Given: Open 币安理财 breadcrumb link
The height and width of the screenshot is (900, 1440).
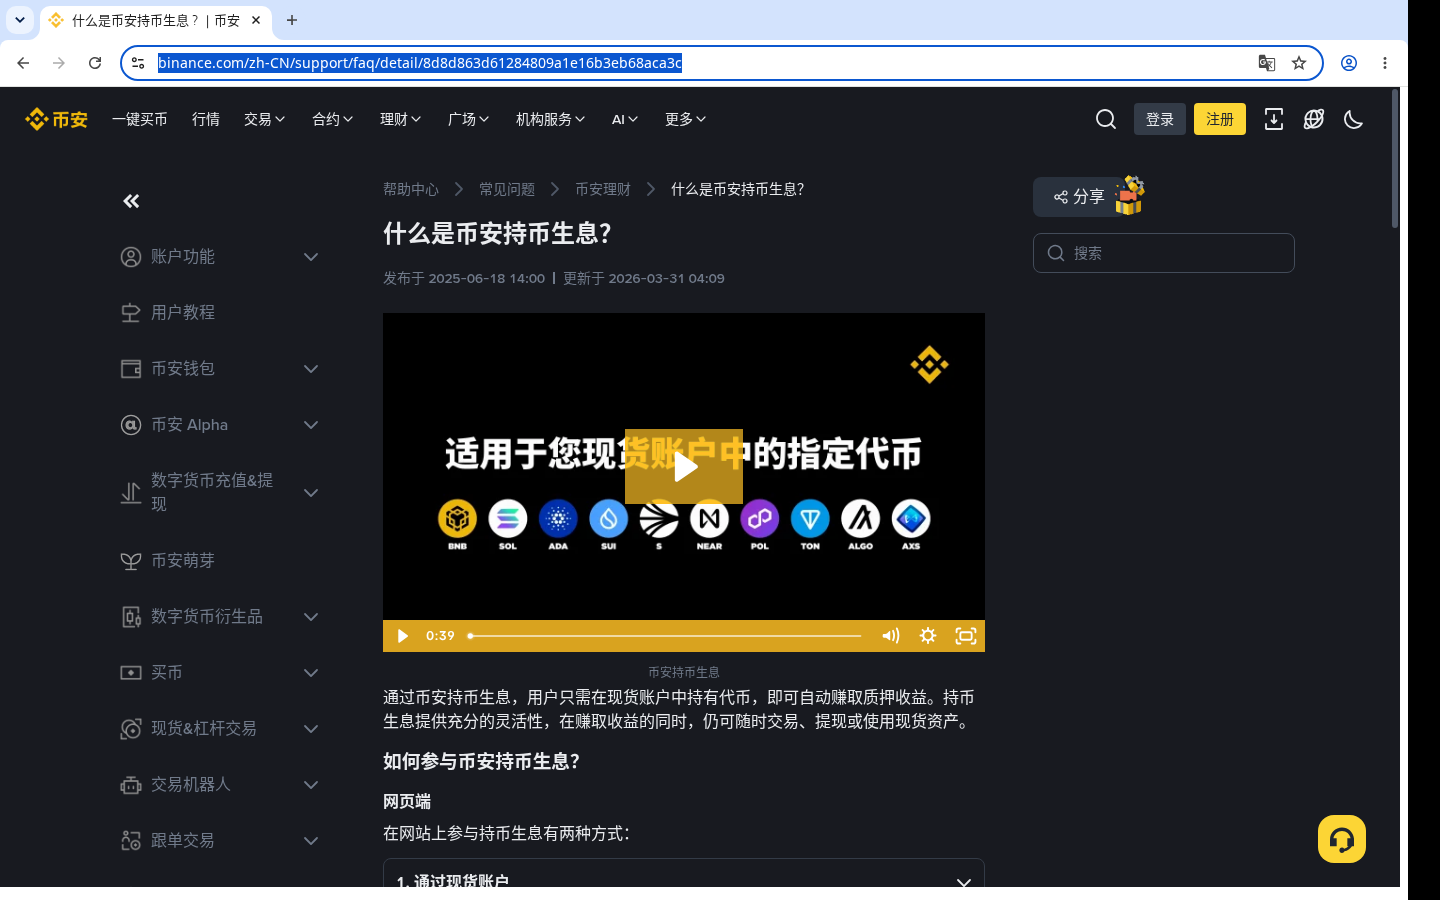Looking at the screenshot, I should pyautogui.click(x=603, y=189).
